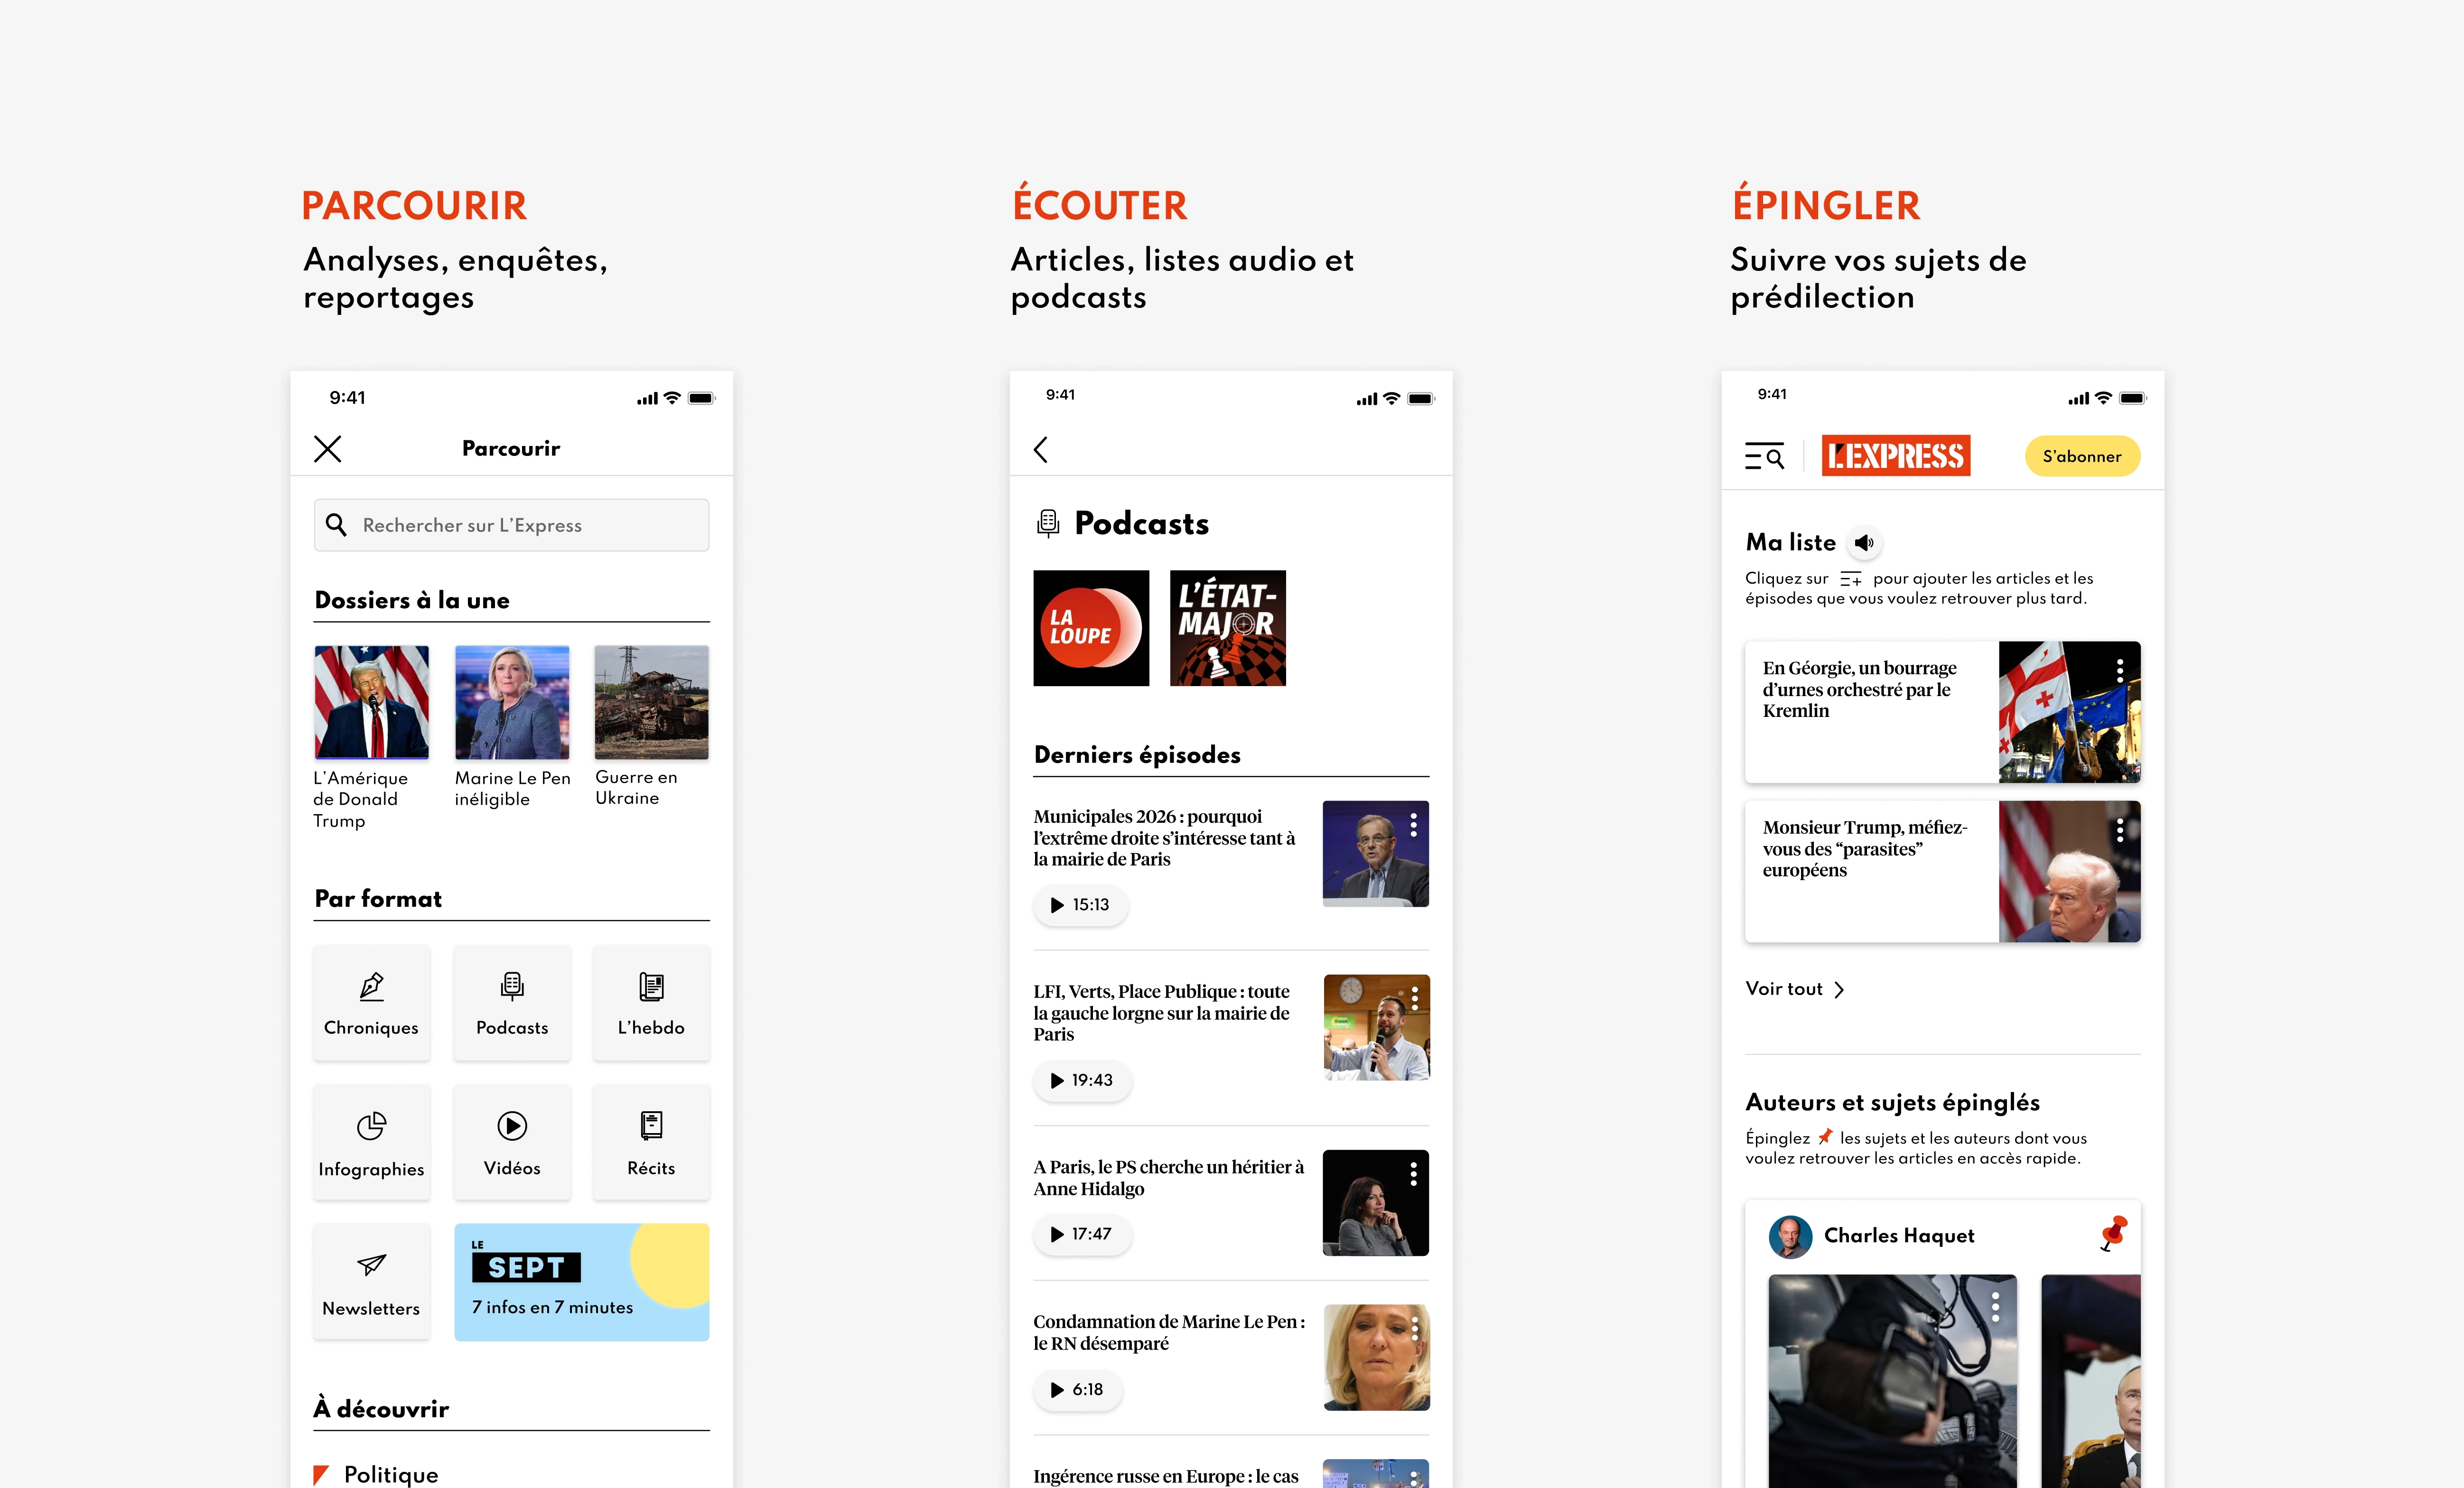The height and width of the screenshot is (1488, 2464).
Task: Open La Loupe podcast thumbnail
Action: point(1091,628)
